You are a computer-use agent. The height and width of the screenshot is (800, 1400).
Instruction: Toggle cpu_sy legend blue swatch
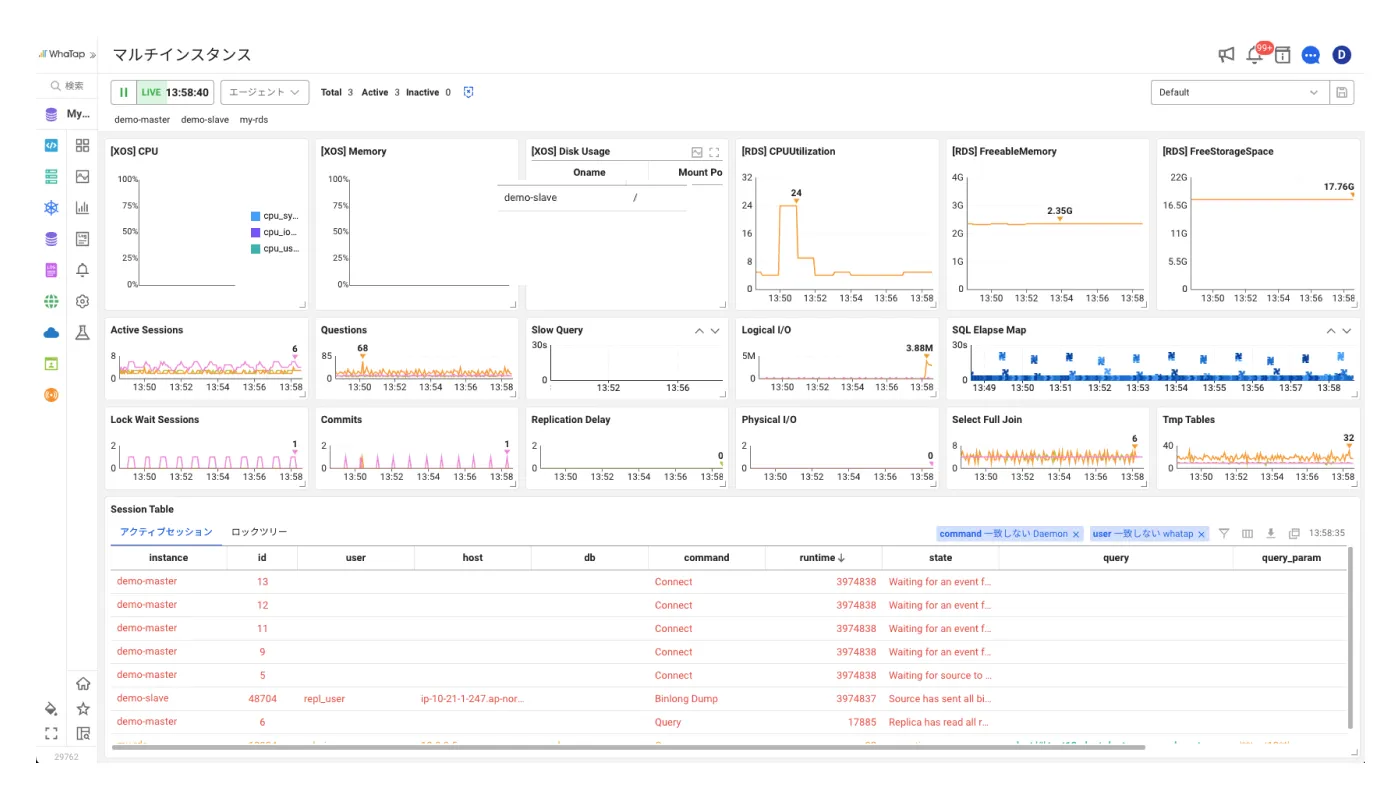click(255, 216)
